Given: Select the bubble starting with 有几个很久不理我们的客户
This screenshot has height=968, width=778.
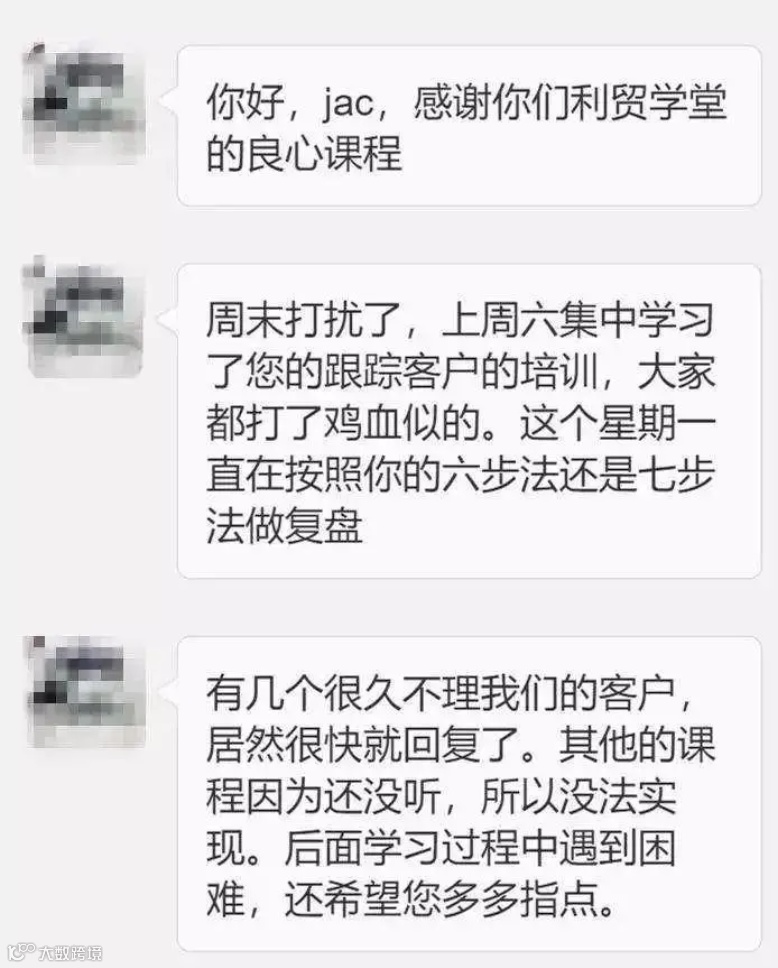Looking at the screenshot, I should point(469,794).
